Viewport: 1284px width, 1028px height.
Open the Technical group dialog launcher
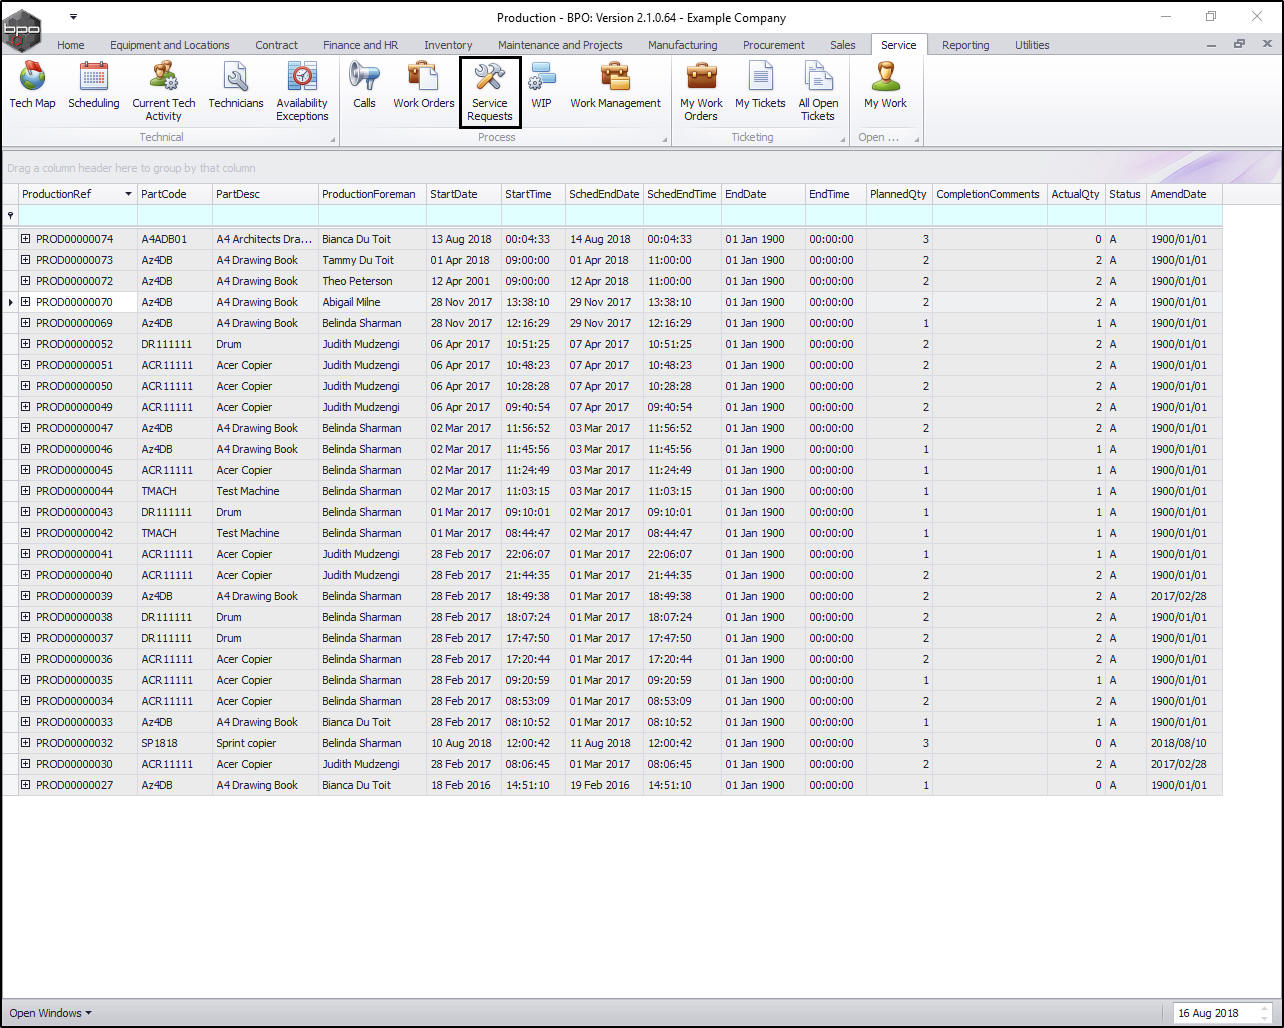[333, 139]
